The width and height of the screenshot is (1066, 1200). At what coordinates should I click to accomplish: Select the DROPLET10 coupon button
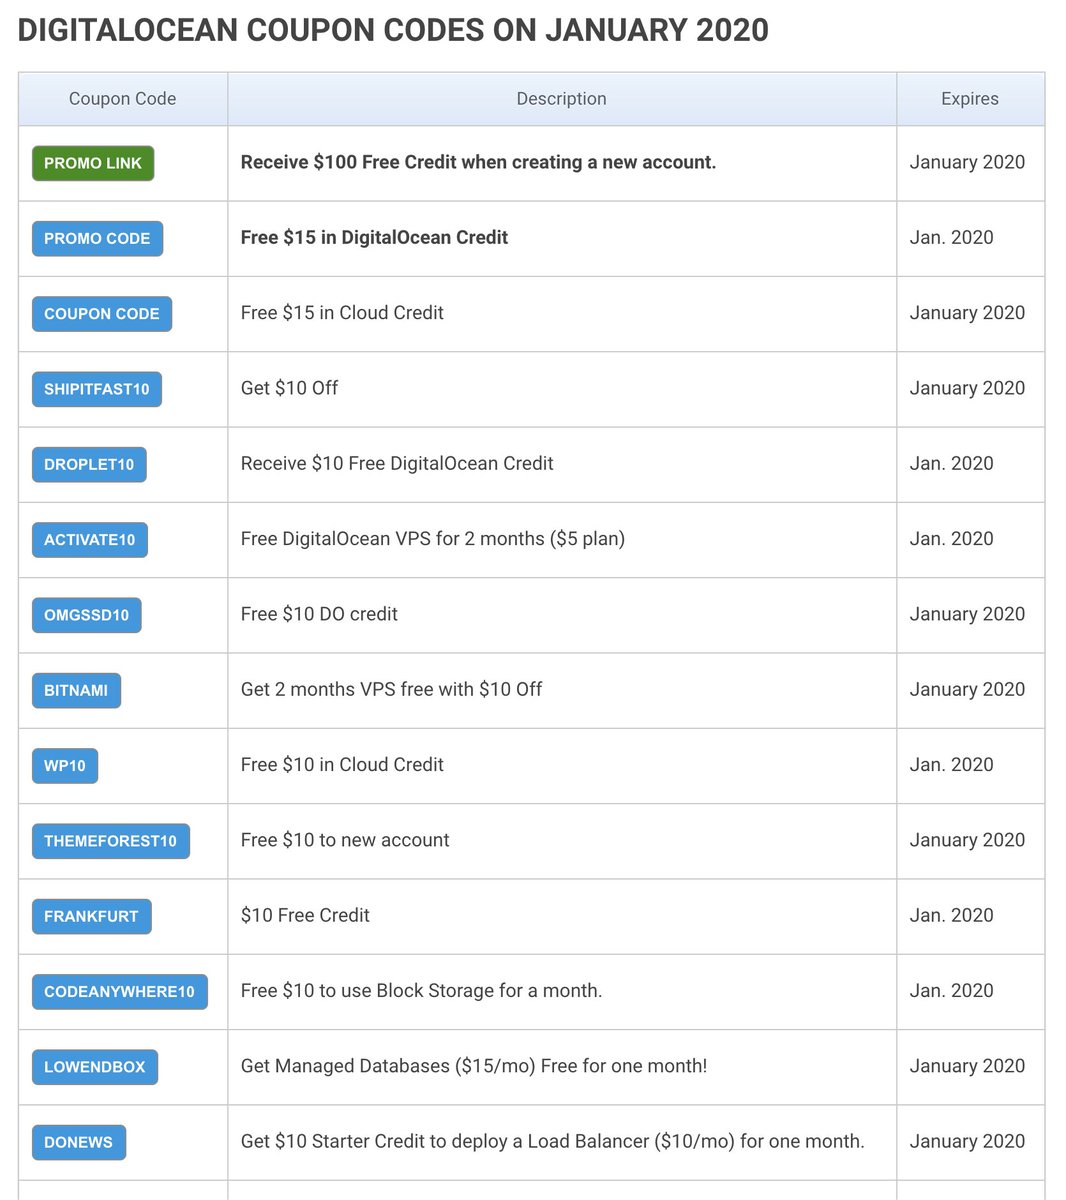pos(89,464)
